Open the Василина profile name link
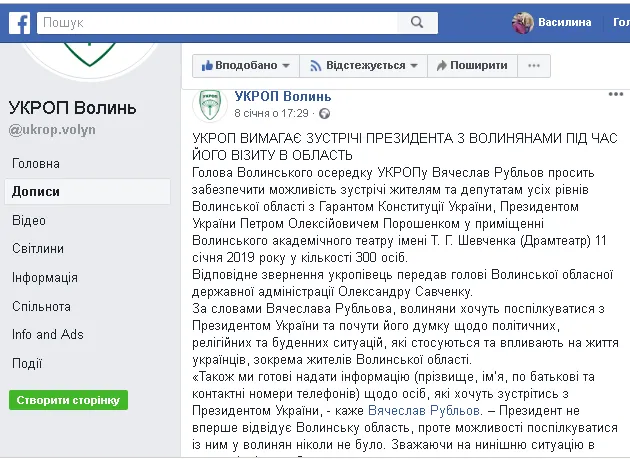 coord(565,22)
